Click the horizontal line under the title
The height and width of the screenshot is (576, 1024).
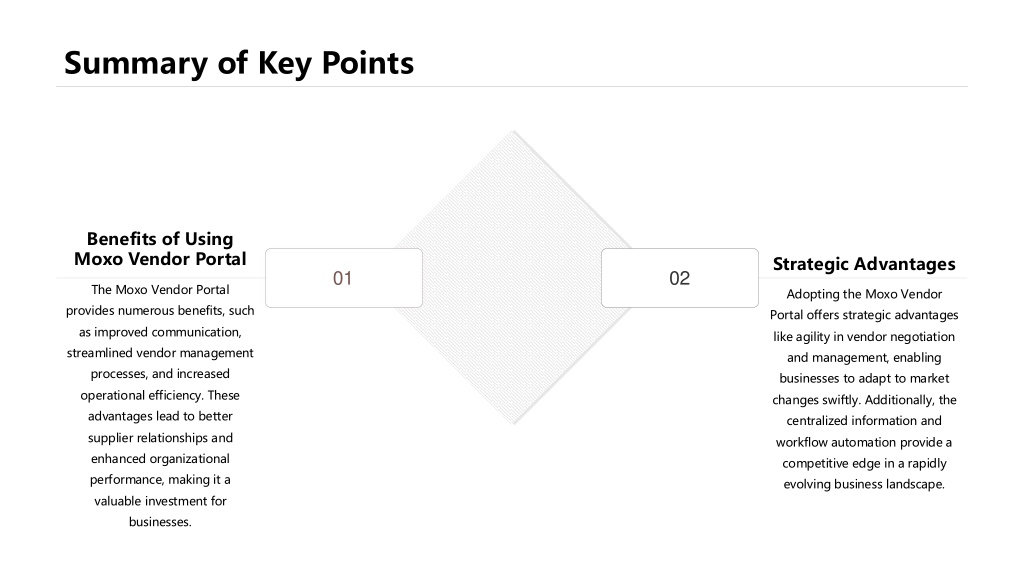coord(512,86)
